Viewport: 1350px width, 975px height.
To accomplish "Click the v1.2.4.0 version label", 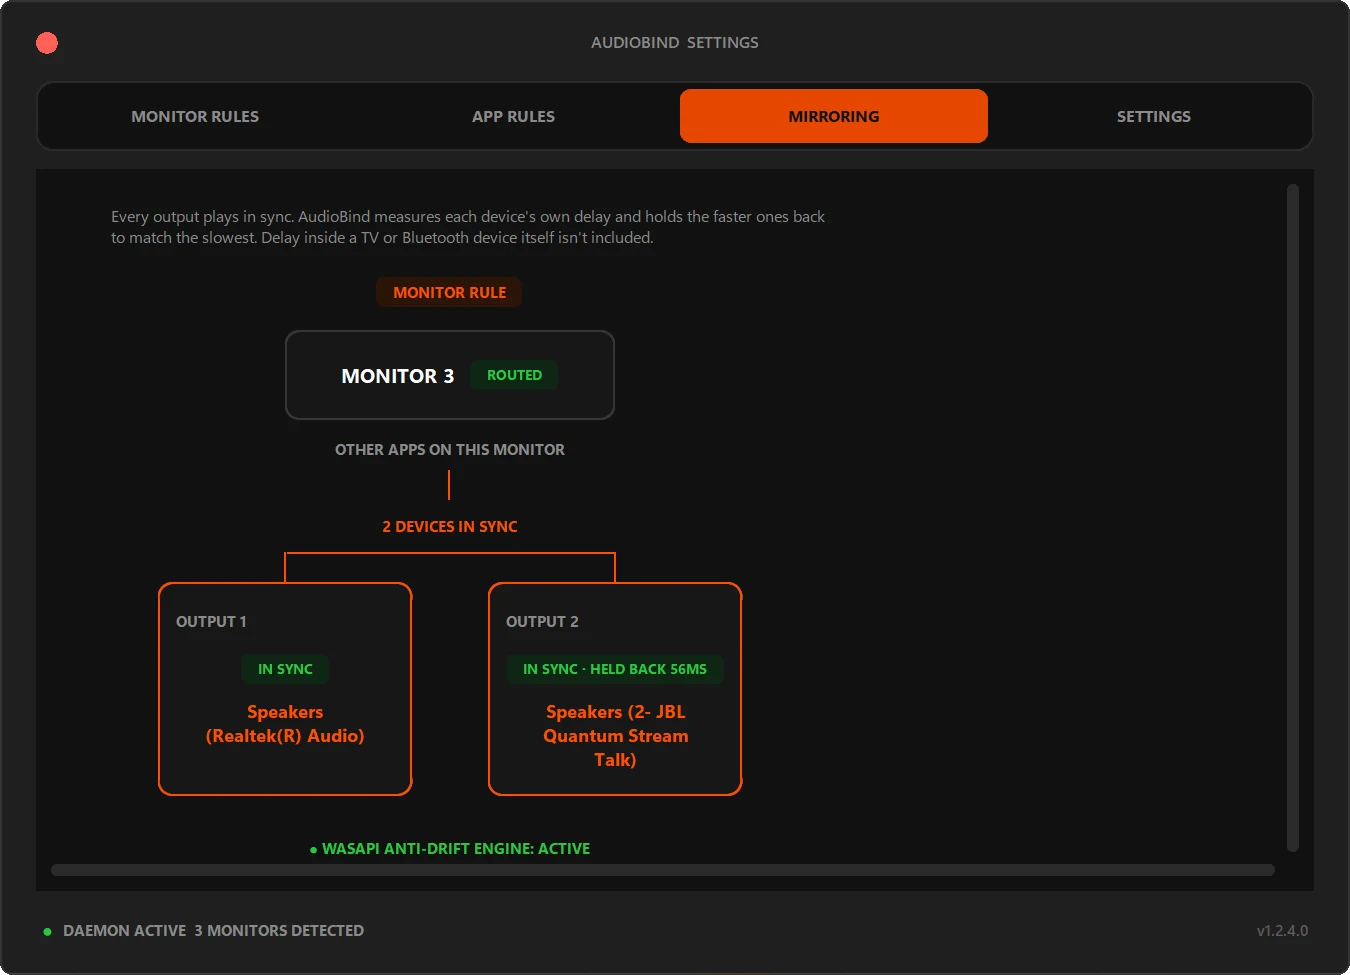I will [1282, 931].
